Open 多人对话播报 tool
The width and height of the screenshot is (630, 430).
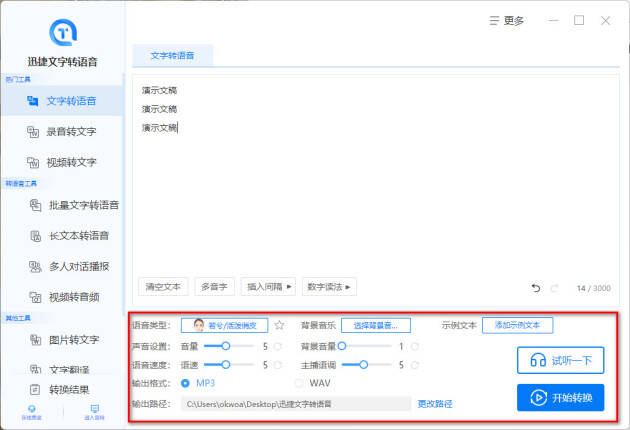coord(79,267)
